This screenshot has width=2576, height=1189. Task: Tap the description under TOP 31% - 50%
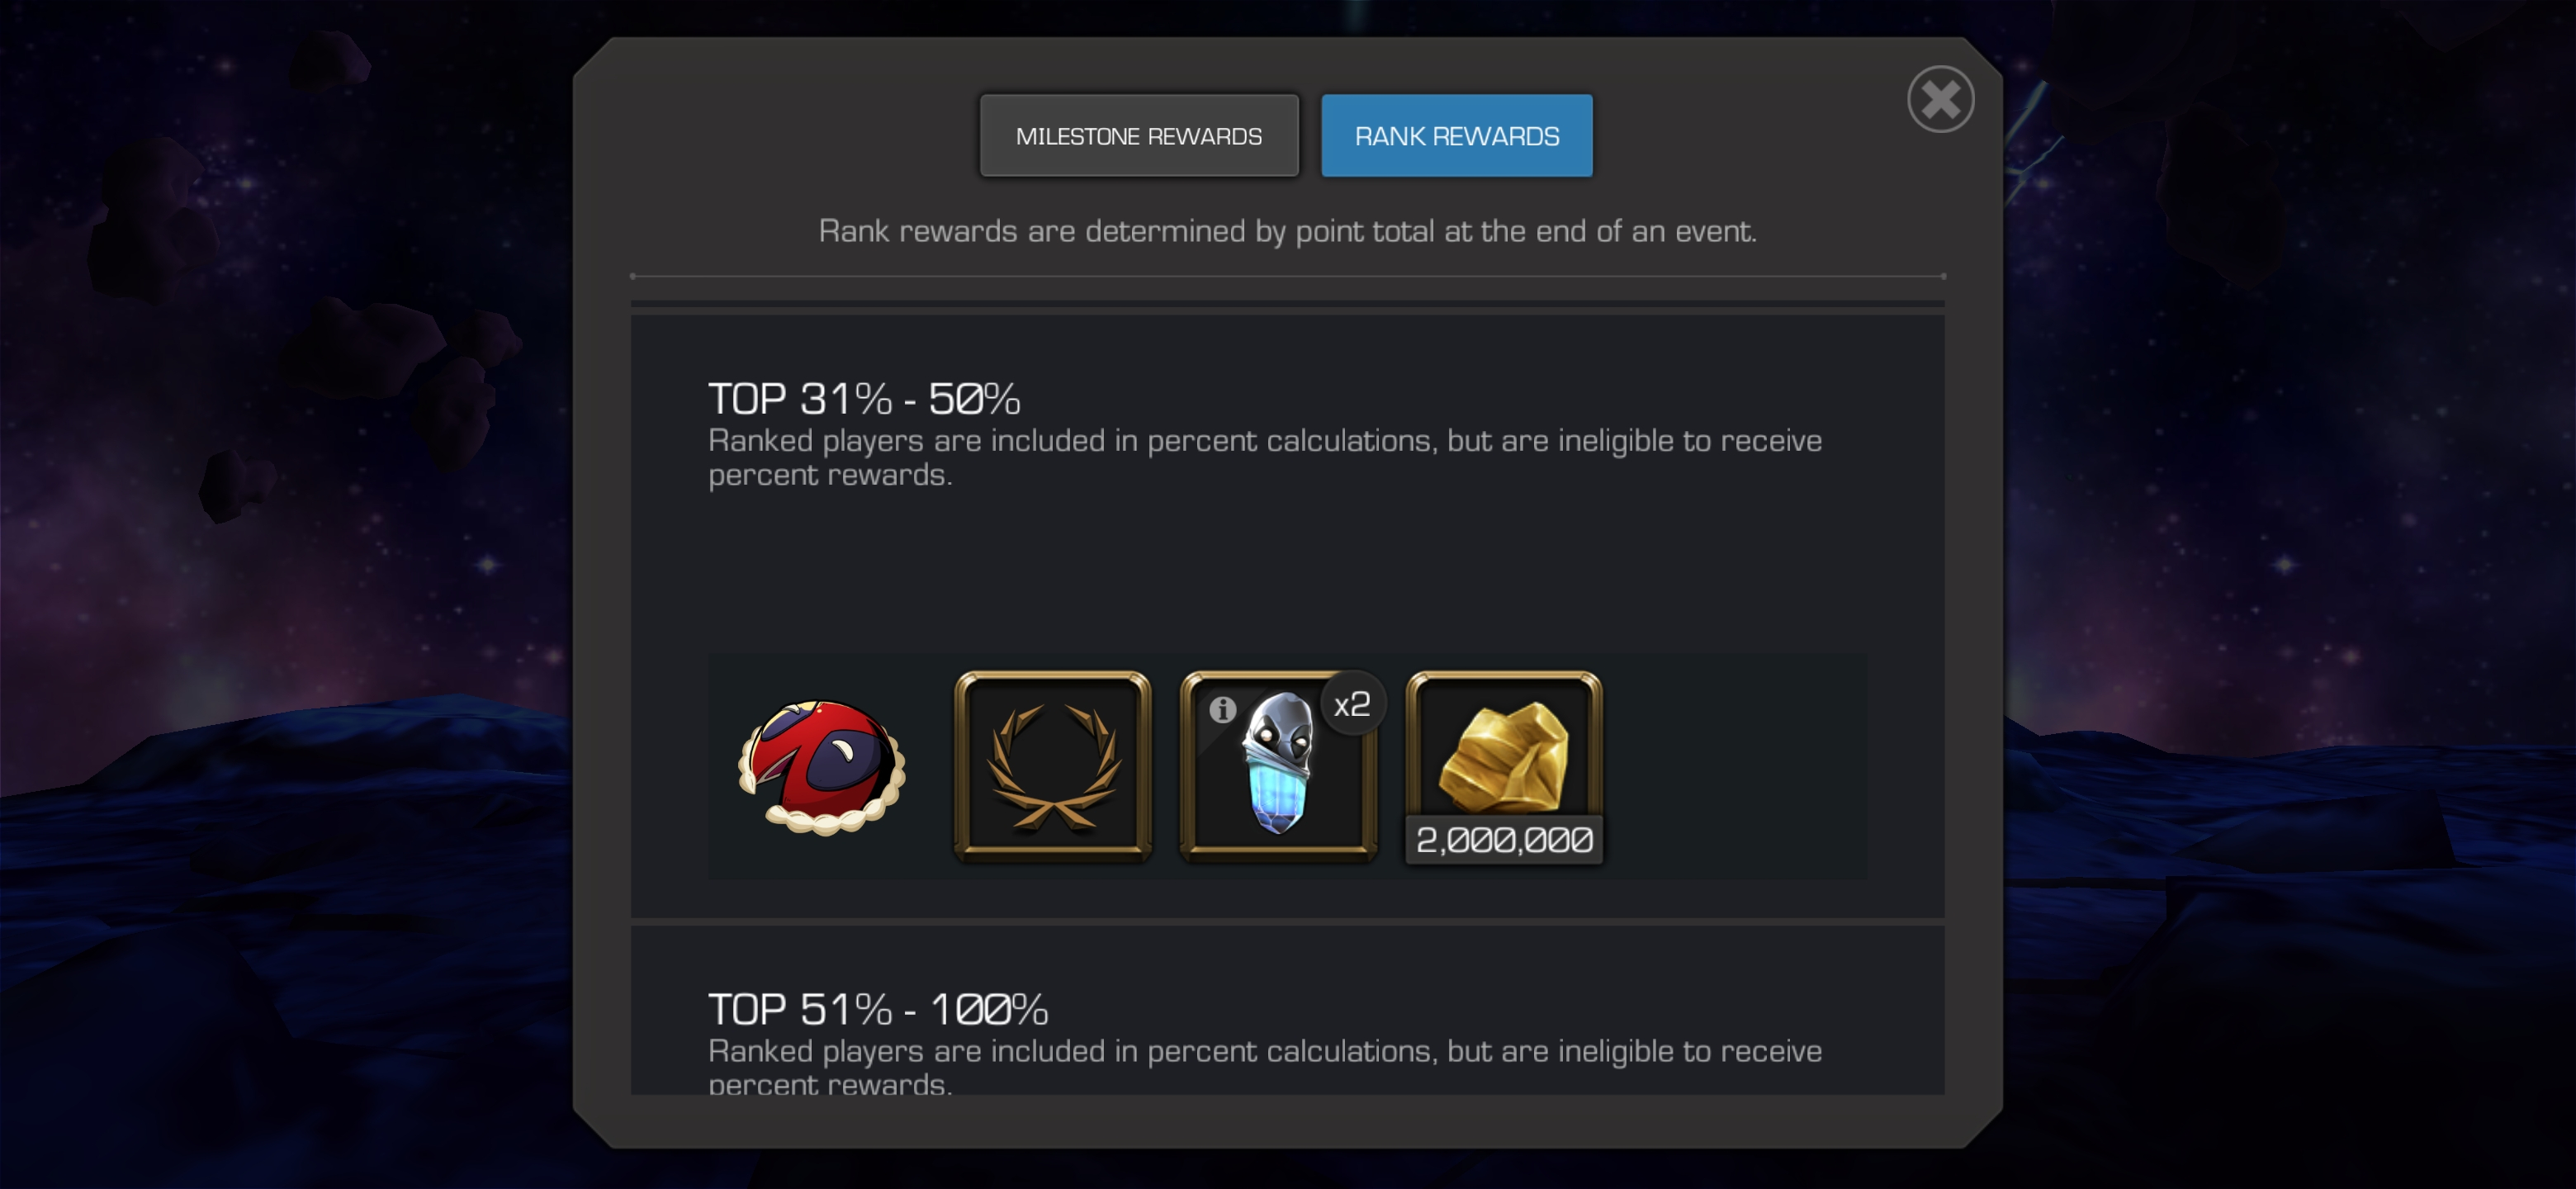point(1265,457)
